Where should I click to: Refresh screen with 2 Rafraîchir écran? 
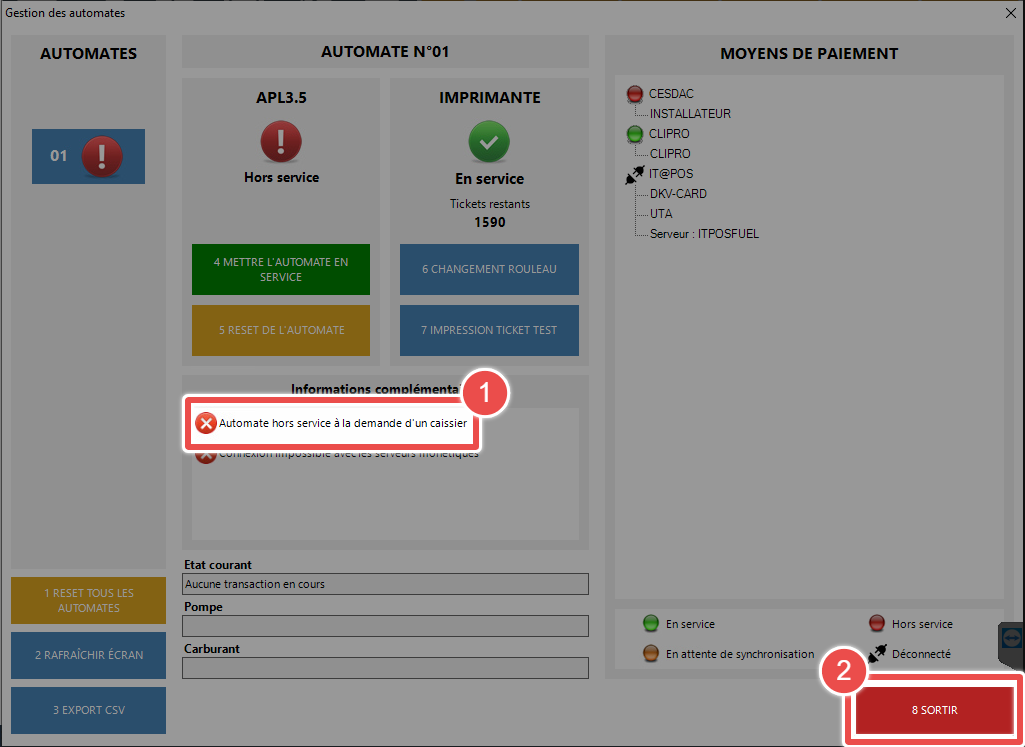pos(88,655)
